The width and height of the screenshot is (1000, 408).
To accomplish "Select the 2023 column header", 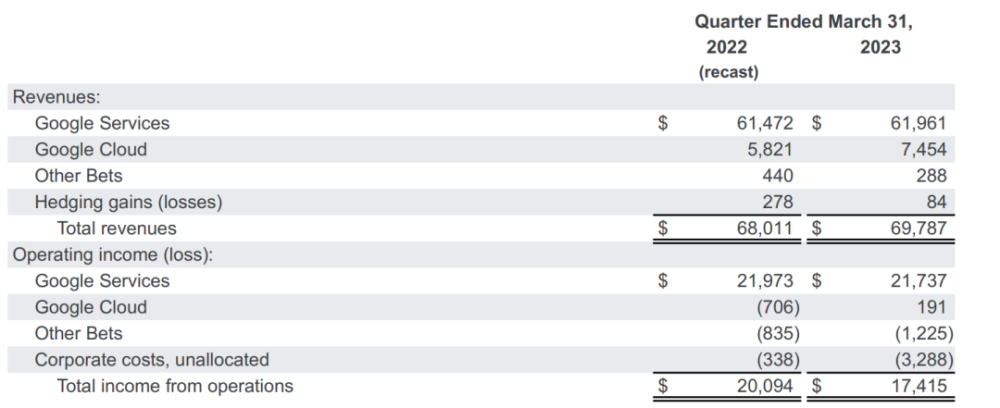I will tap(880, 47).
